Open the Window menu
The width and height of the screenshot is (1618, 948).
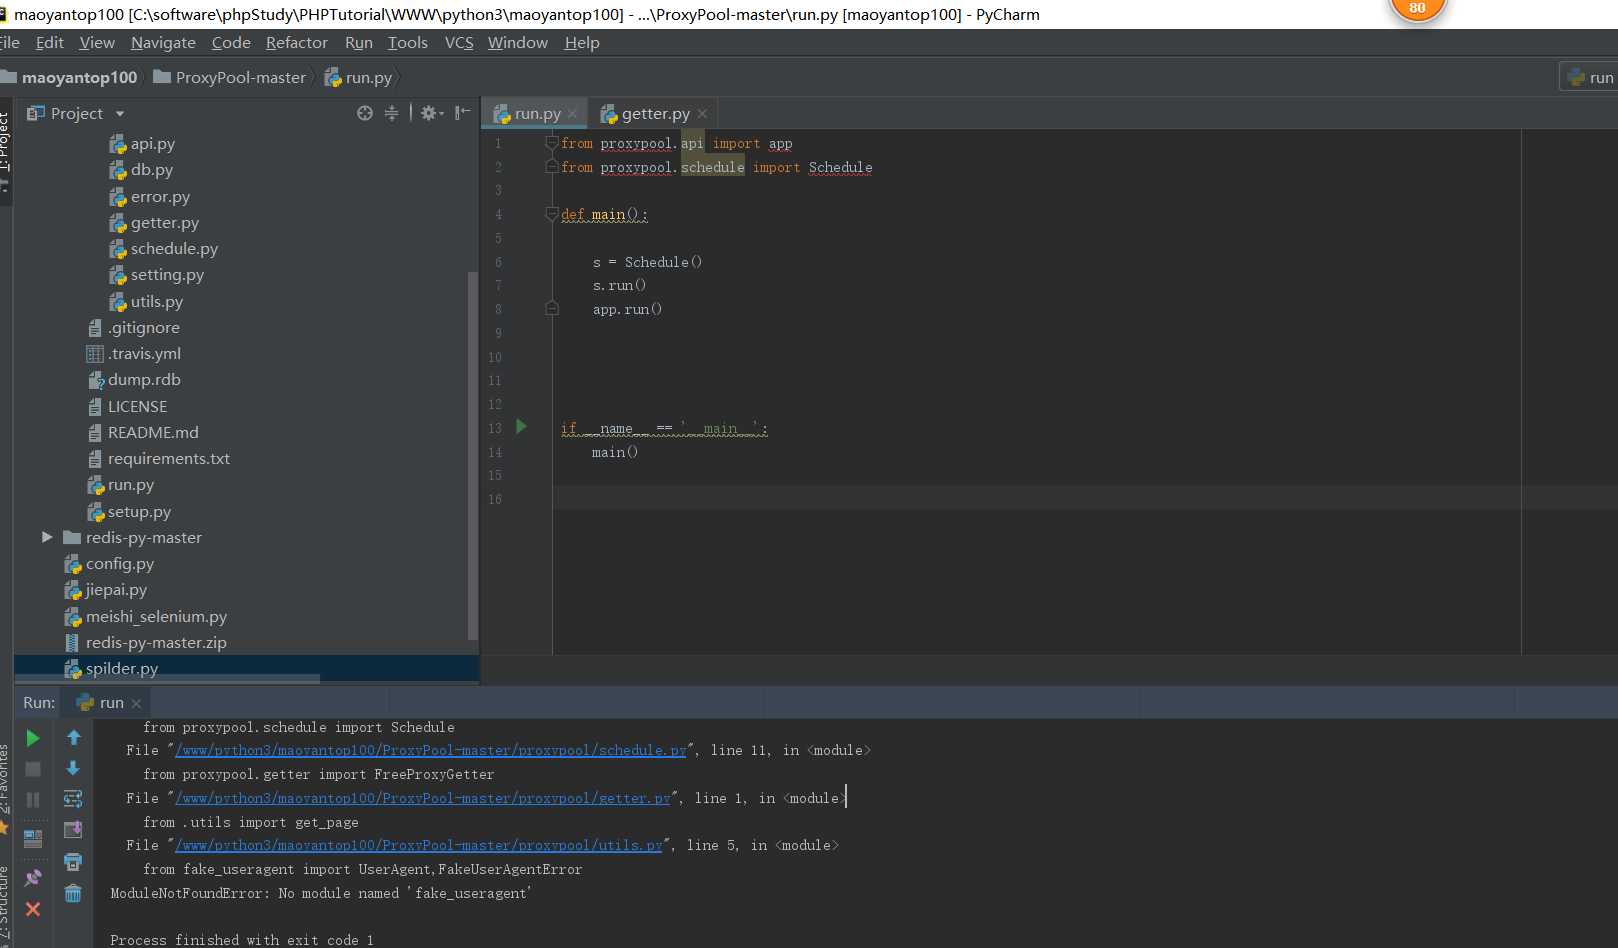518,42
